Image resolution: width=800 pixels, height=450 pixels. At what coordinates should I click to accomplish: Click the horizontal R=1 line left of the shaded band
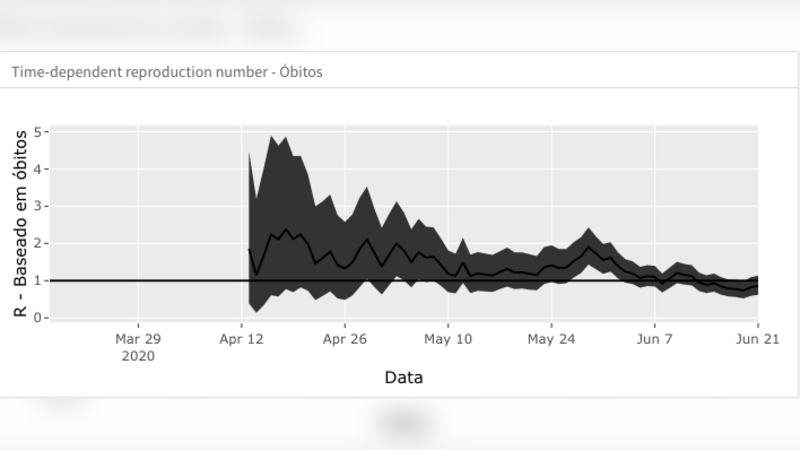(x=140, y=281)
